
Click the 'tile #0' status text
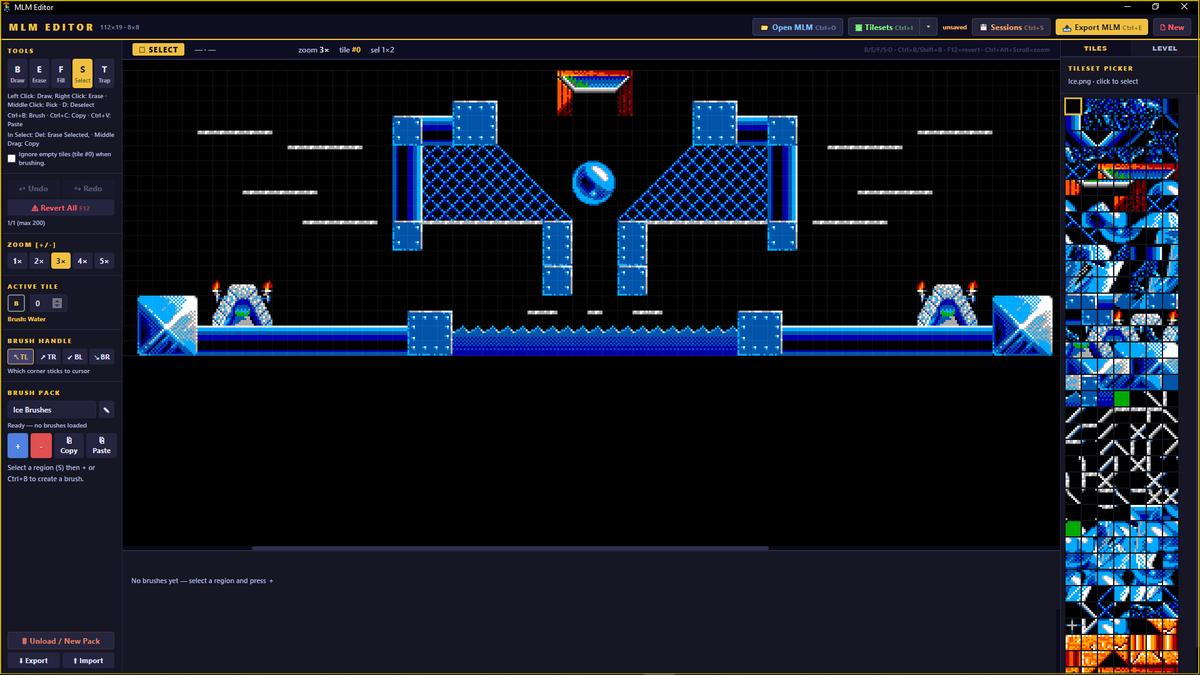click(x=350, y=49)
